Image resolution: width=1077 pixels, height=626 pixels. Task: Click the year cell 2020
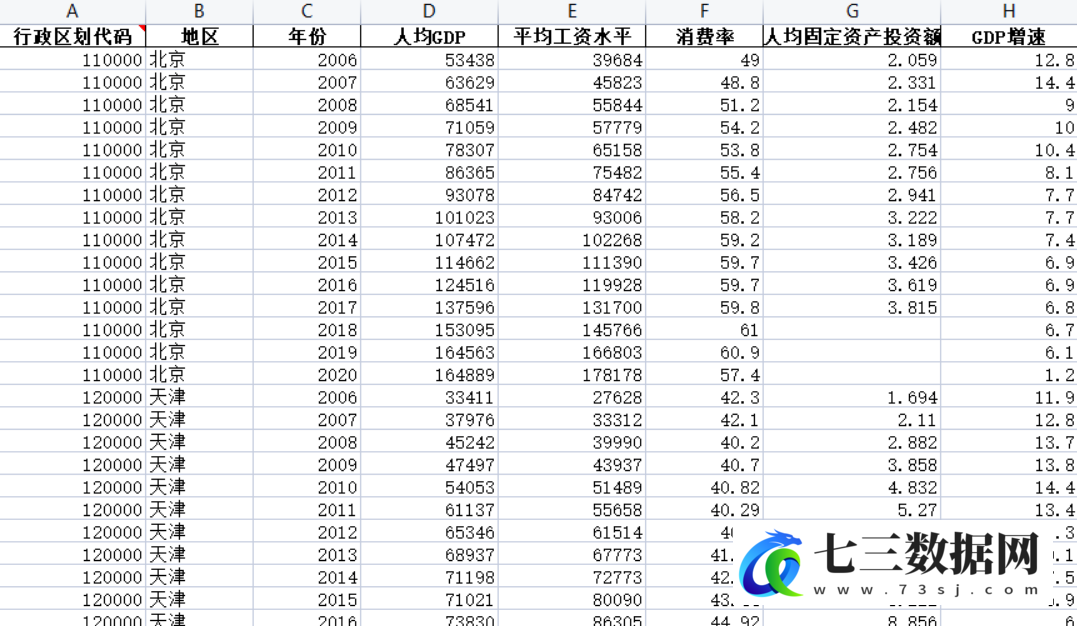click(x=307, y=375)
